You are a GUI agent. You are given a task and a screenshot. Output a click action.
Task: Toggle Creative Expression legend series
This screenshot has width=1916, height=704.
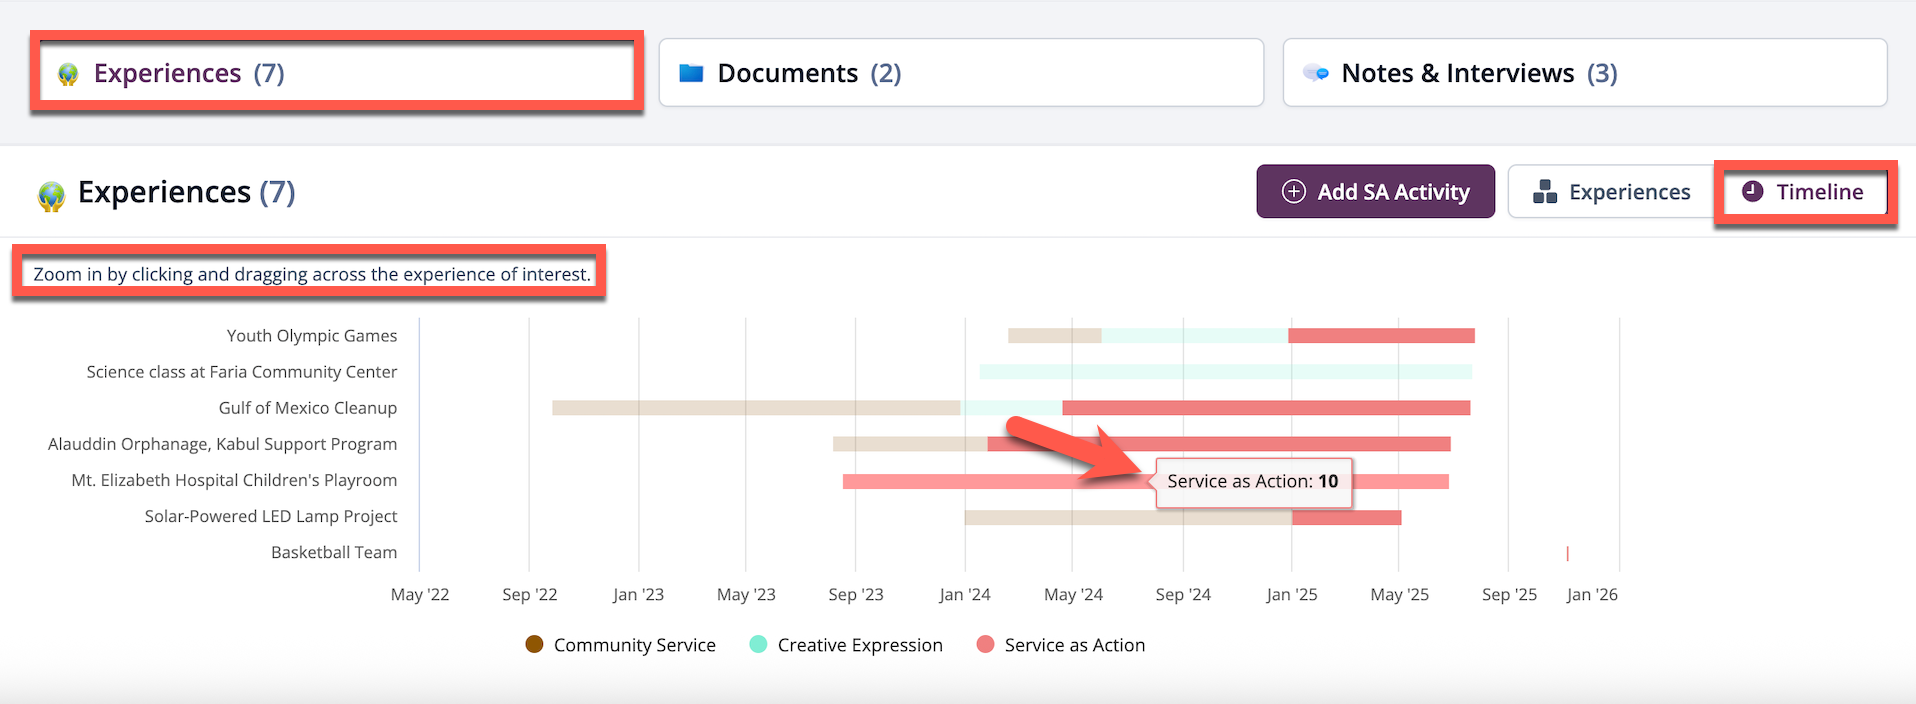845,645
